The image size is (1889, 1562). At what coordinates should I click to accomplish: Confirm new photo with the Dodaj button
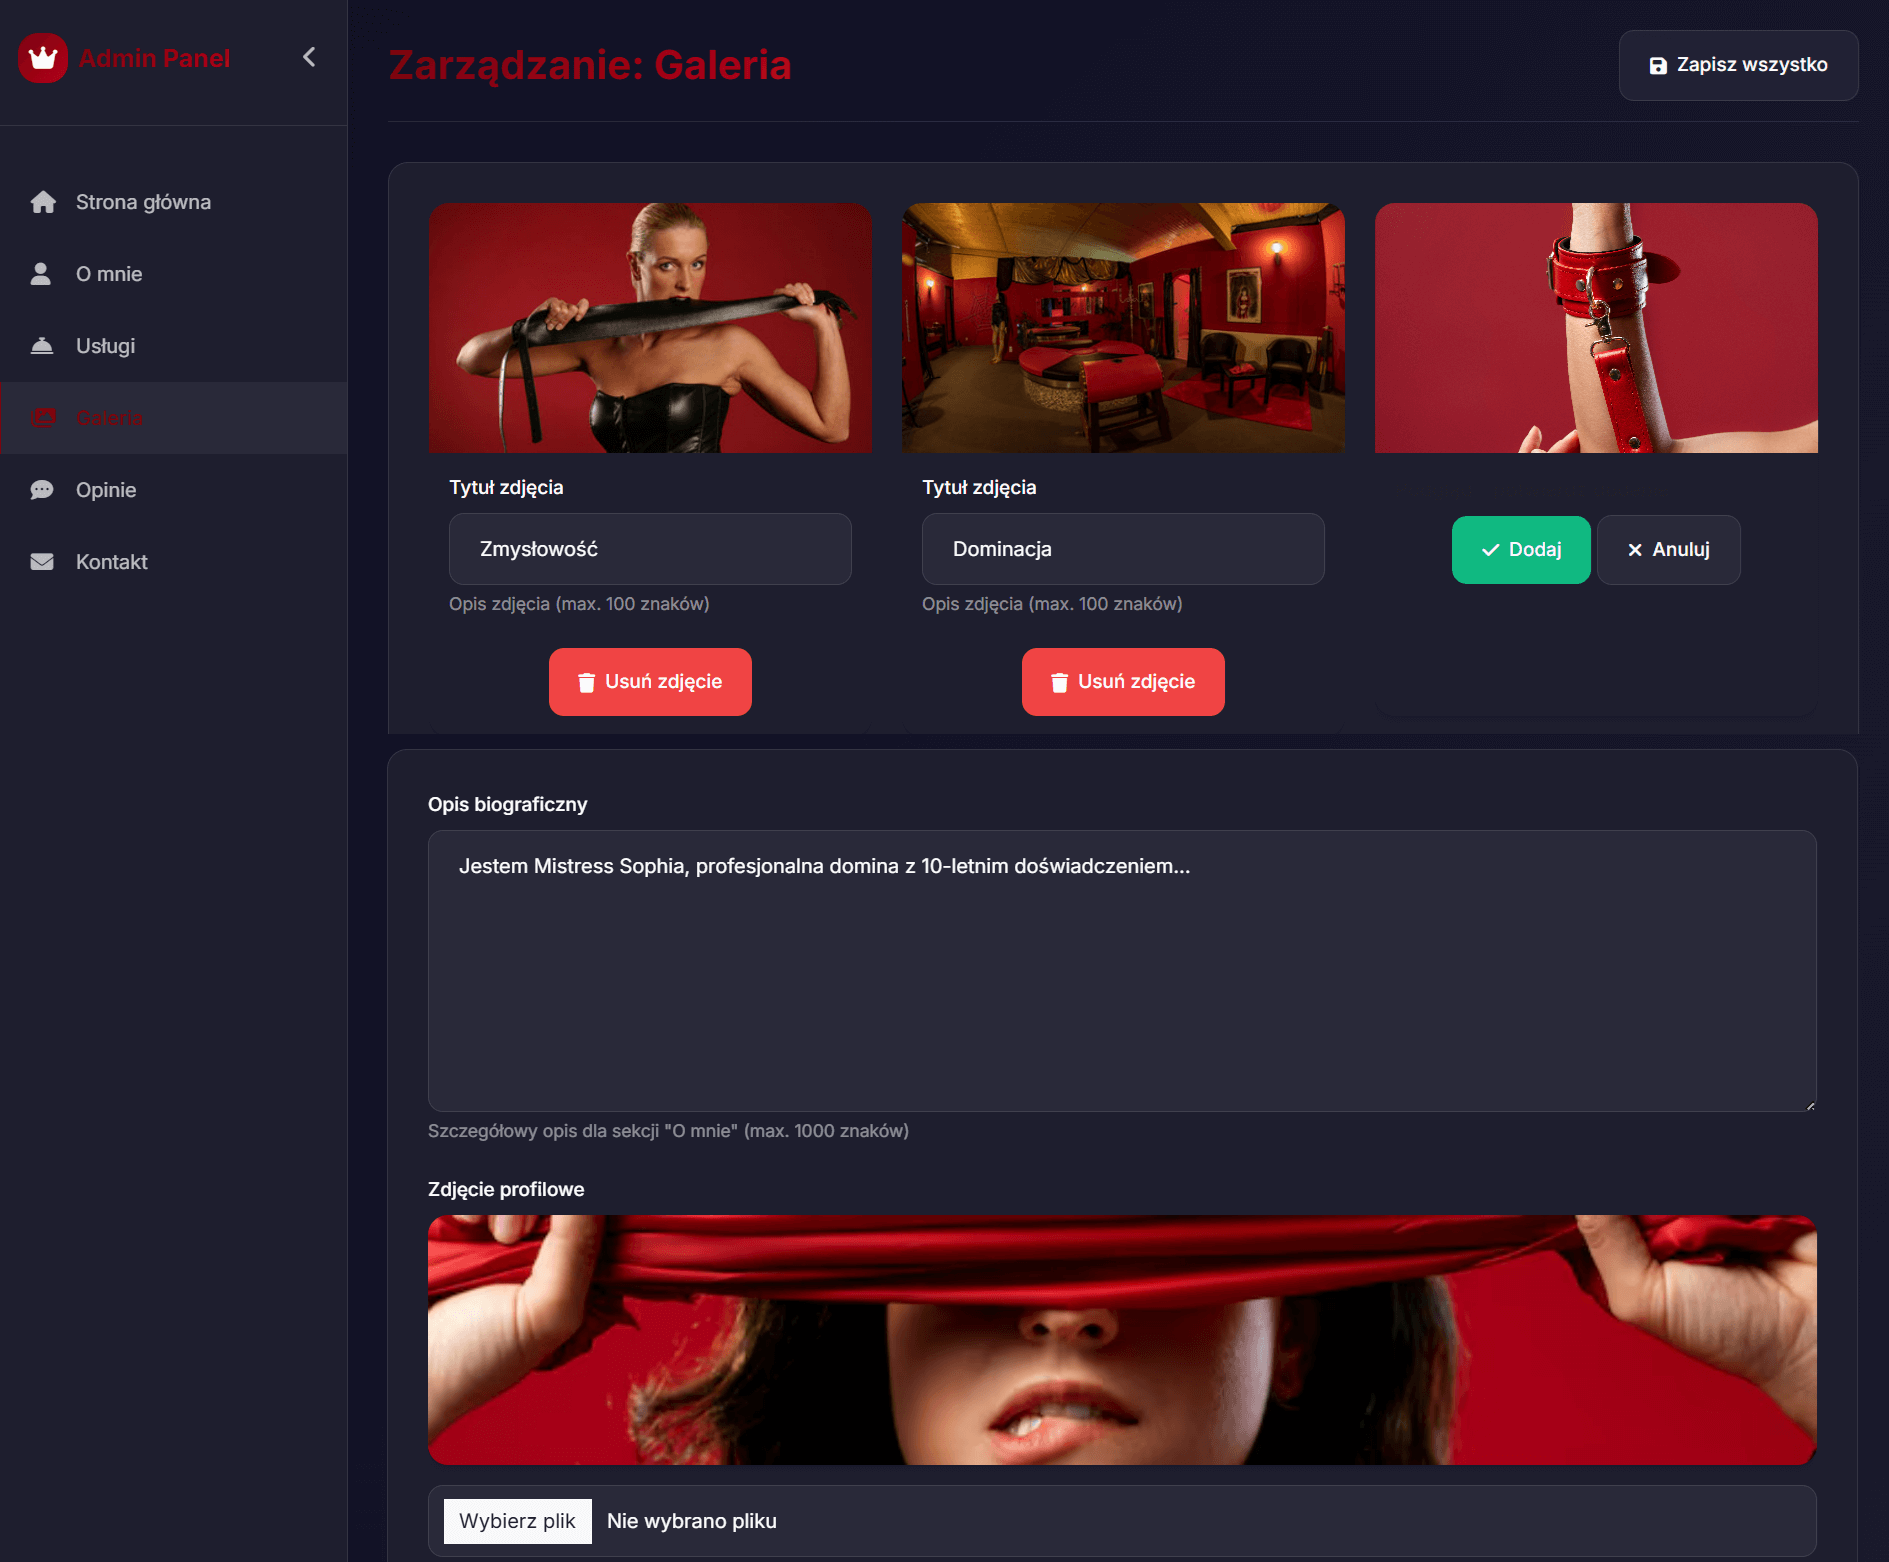[1520, 550]
